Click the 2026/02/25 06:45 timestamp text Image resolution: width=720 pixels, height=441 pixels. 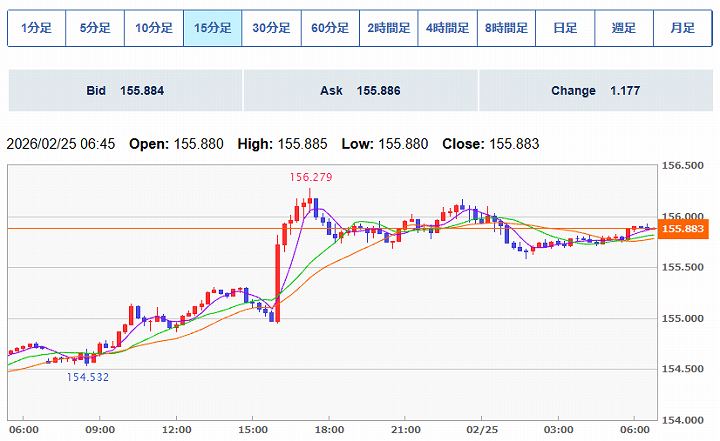61,144
